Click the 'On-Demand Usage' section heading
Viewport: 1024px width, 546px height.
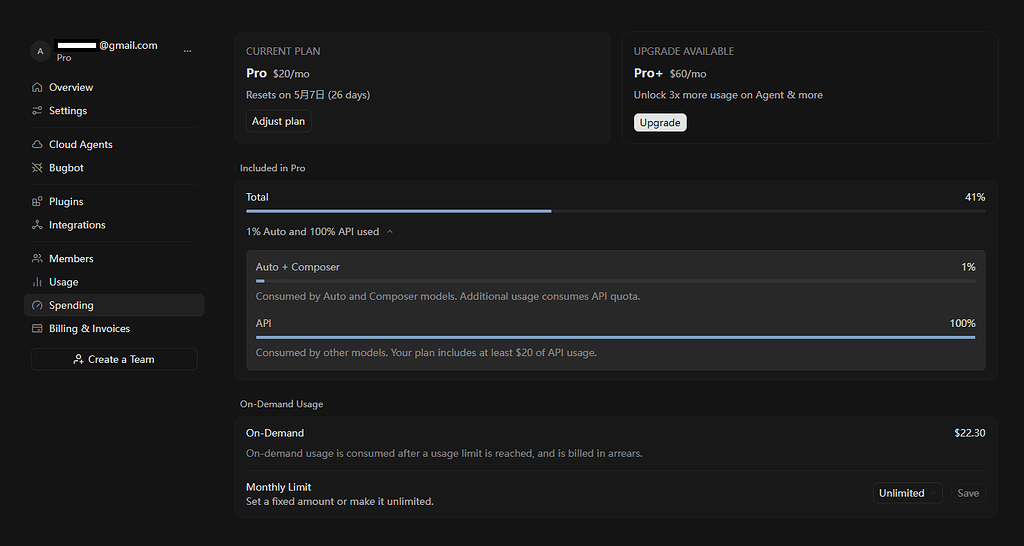[x=281, y=404]
